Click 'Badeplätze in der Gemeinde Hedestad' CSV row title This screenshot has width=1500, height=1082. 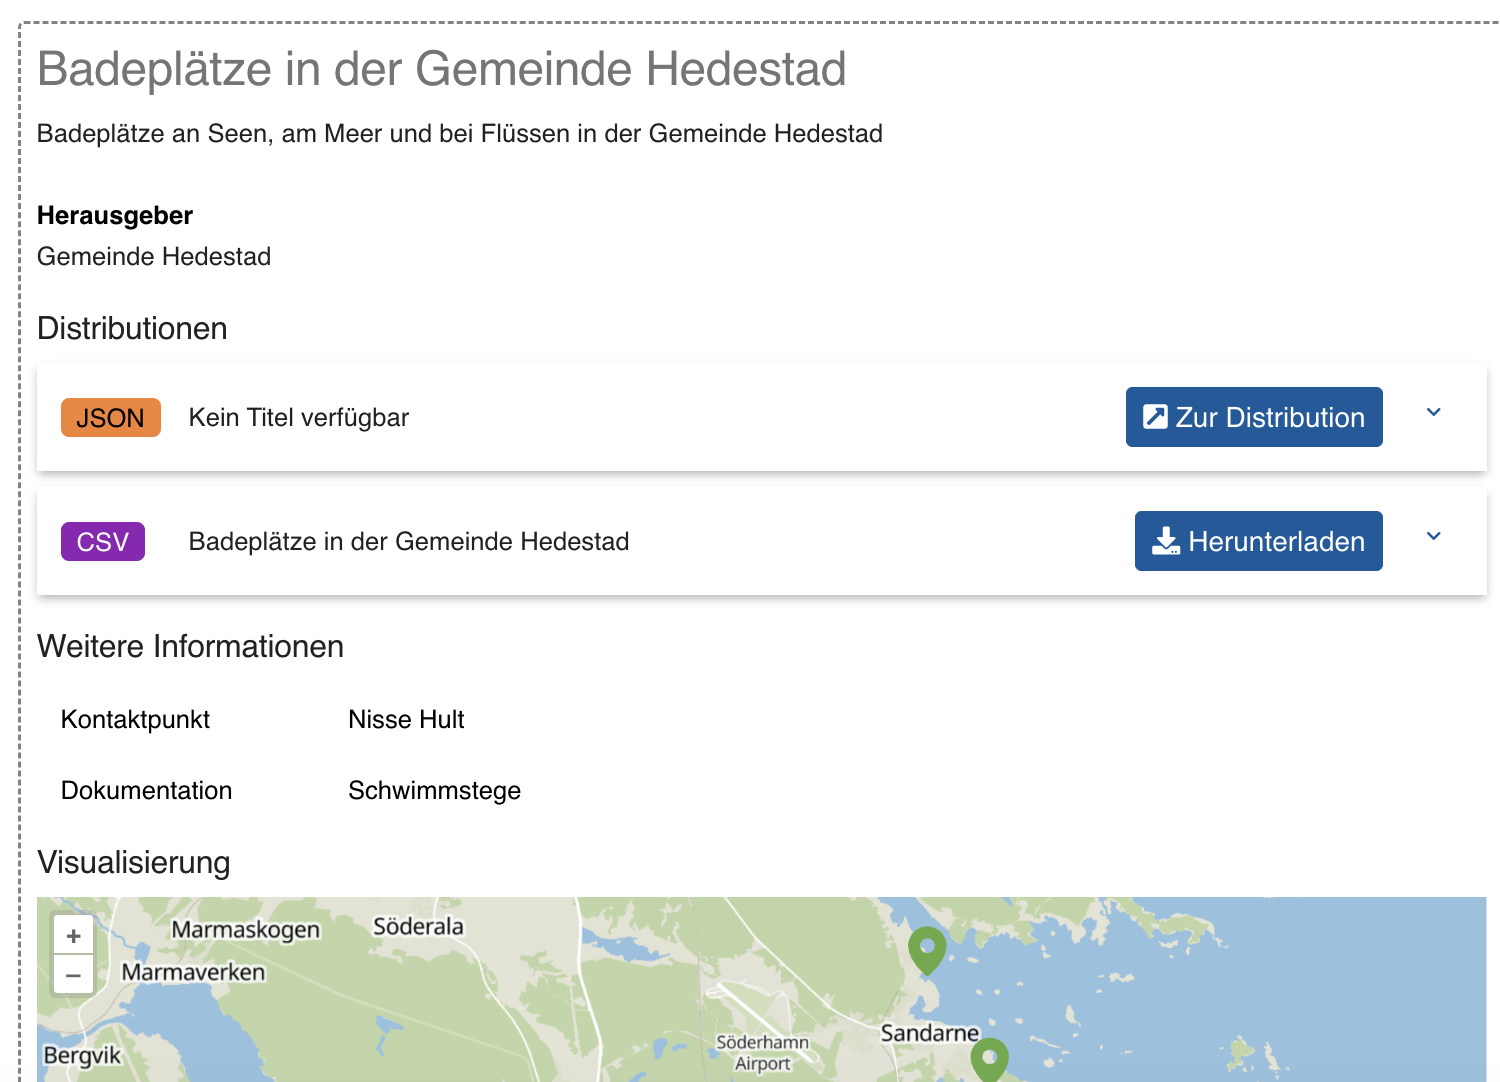pos(409,541)
